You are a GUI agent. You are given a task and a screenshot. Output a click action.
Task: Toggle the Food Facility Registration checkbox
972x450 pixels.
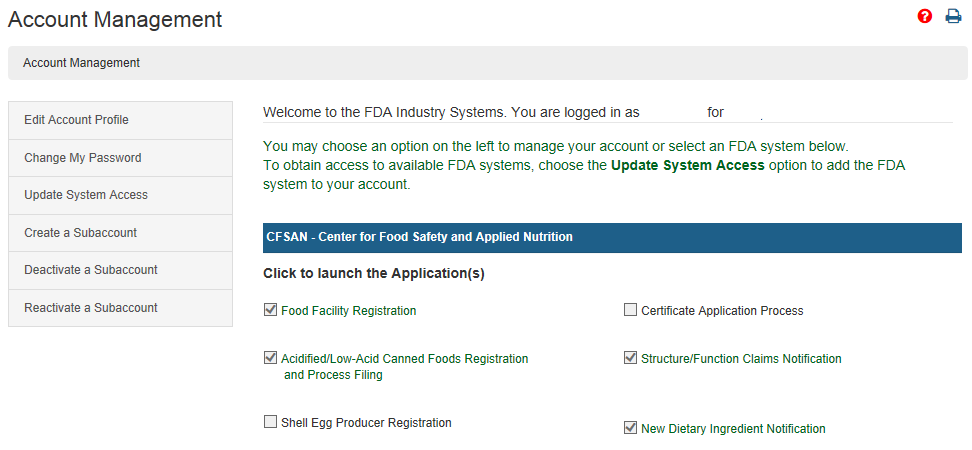pos(270,310)
